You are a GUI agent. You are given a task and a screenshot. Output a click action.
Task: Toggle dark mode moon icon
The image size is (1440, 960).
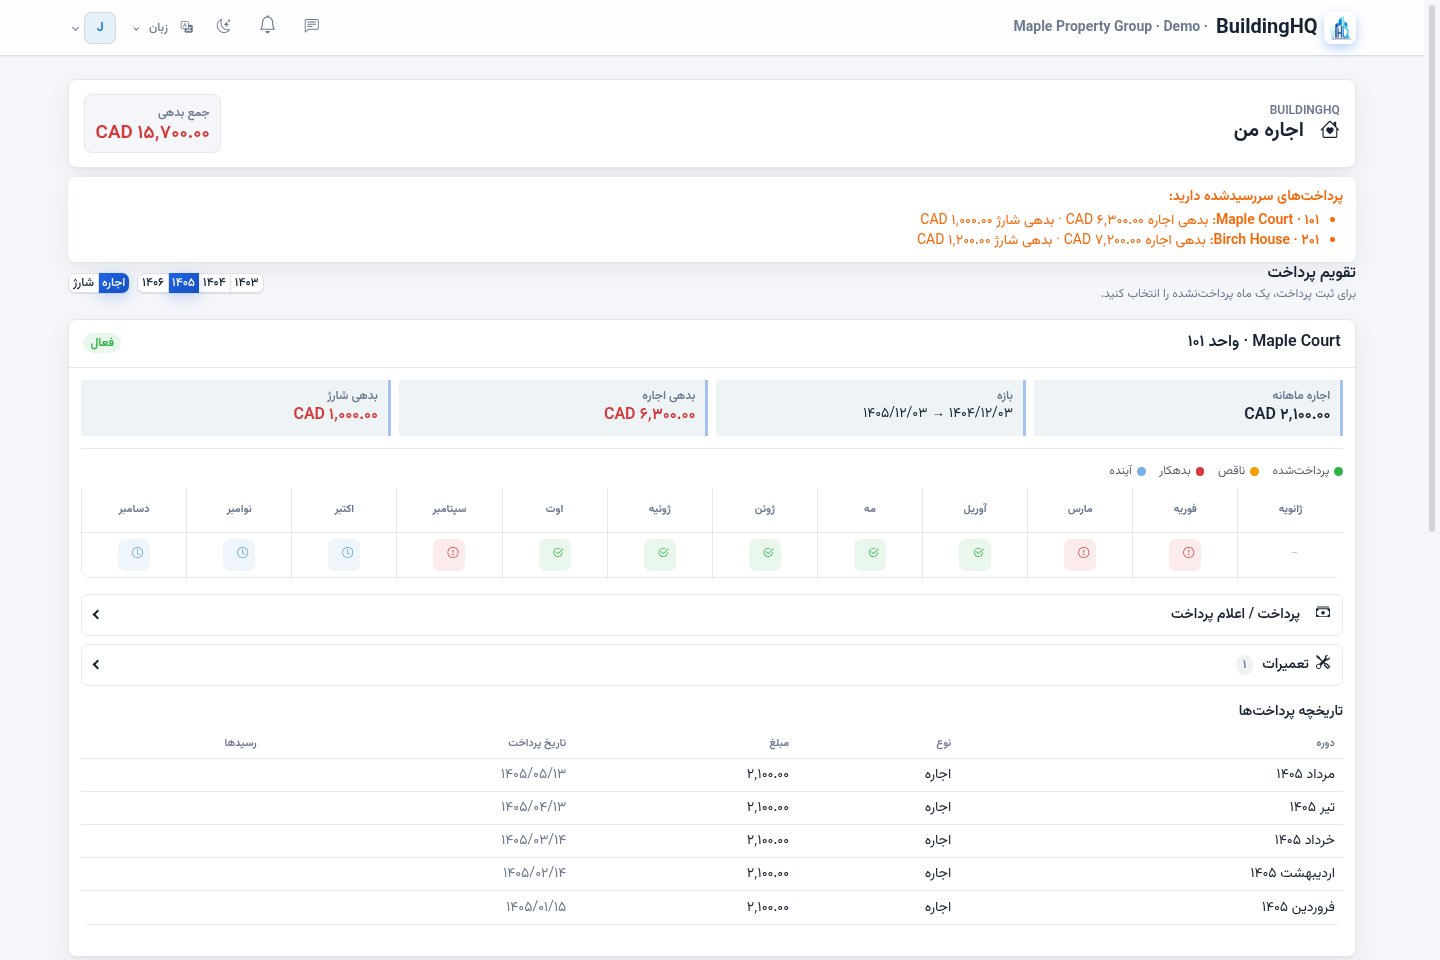224,26
